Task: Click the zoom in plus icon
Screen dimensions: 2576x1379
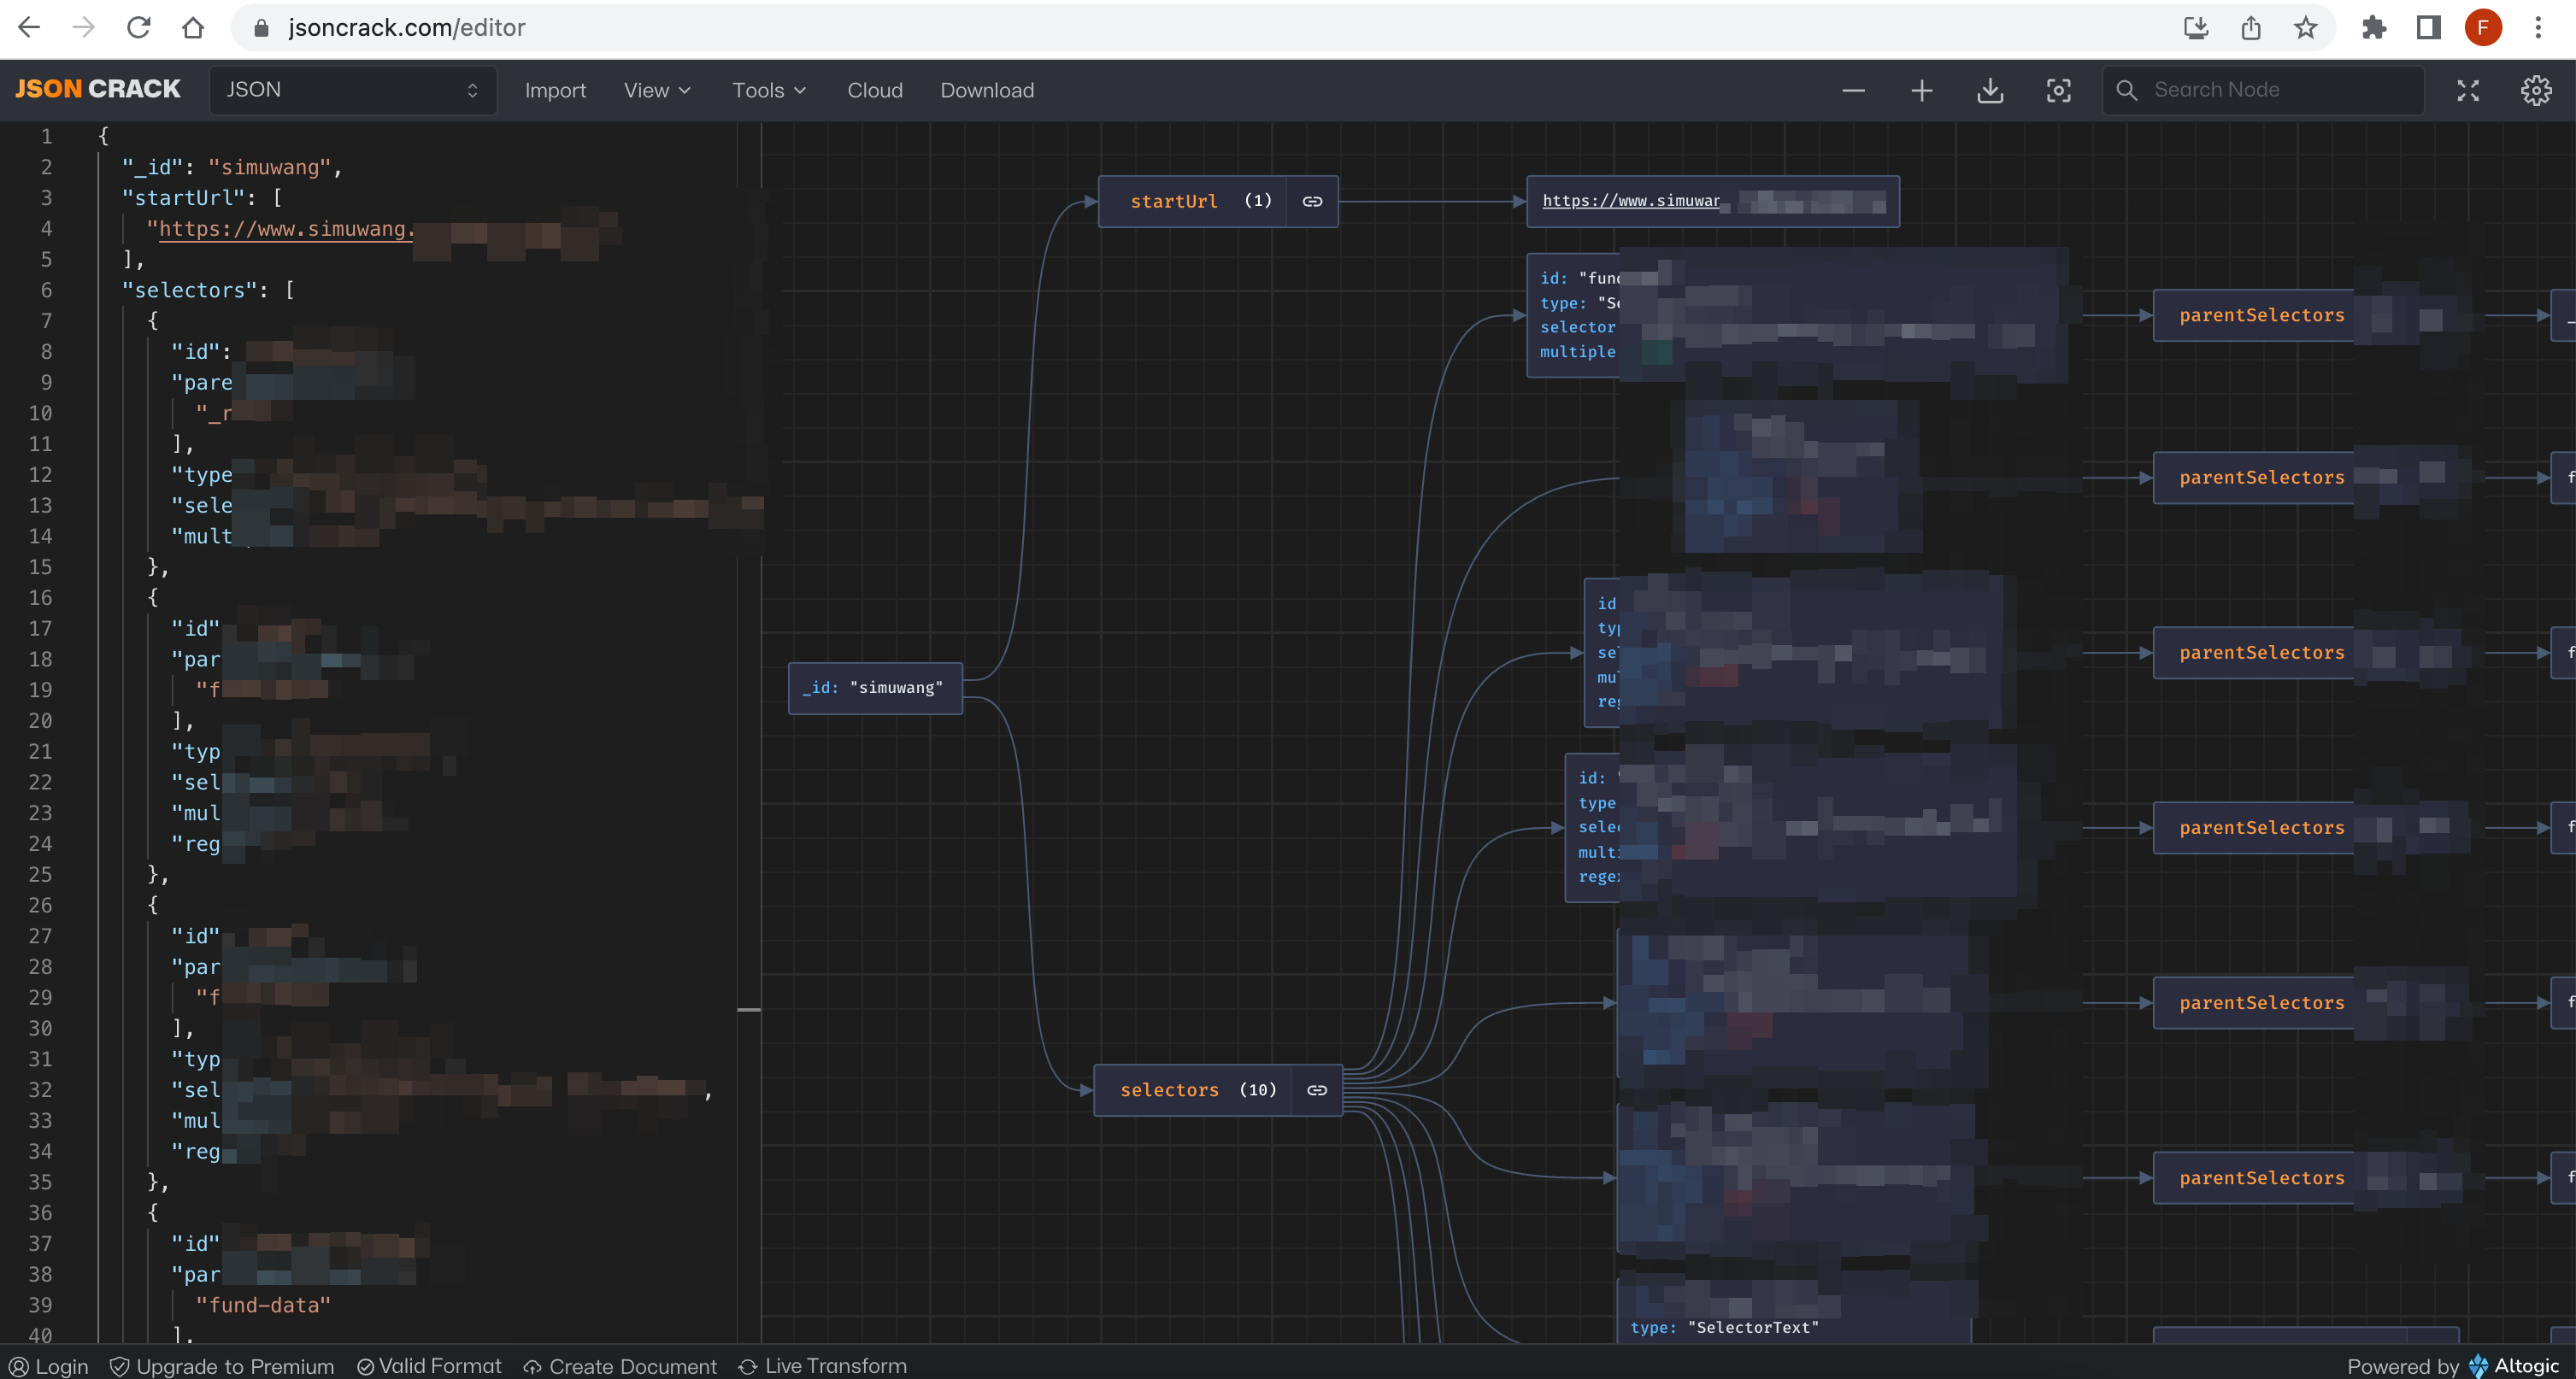Action: coord(1921,90)
